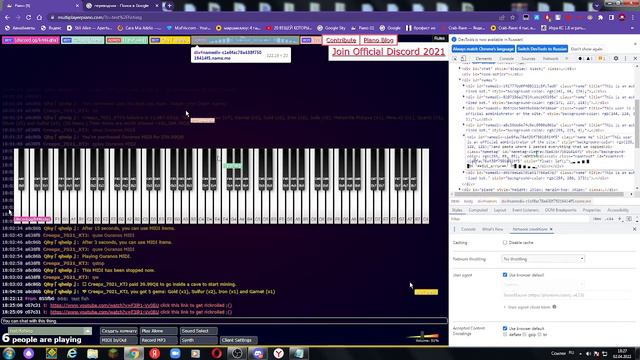Click the Don't show again link
The width and height of the screenshot is (640, 360).
[x=587, y=49]
